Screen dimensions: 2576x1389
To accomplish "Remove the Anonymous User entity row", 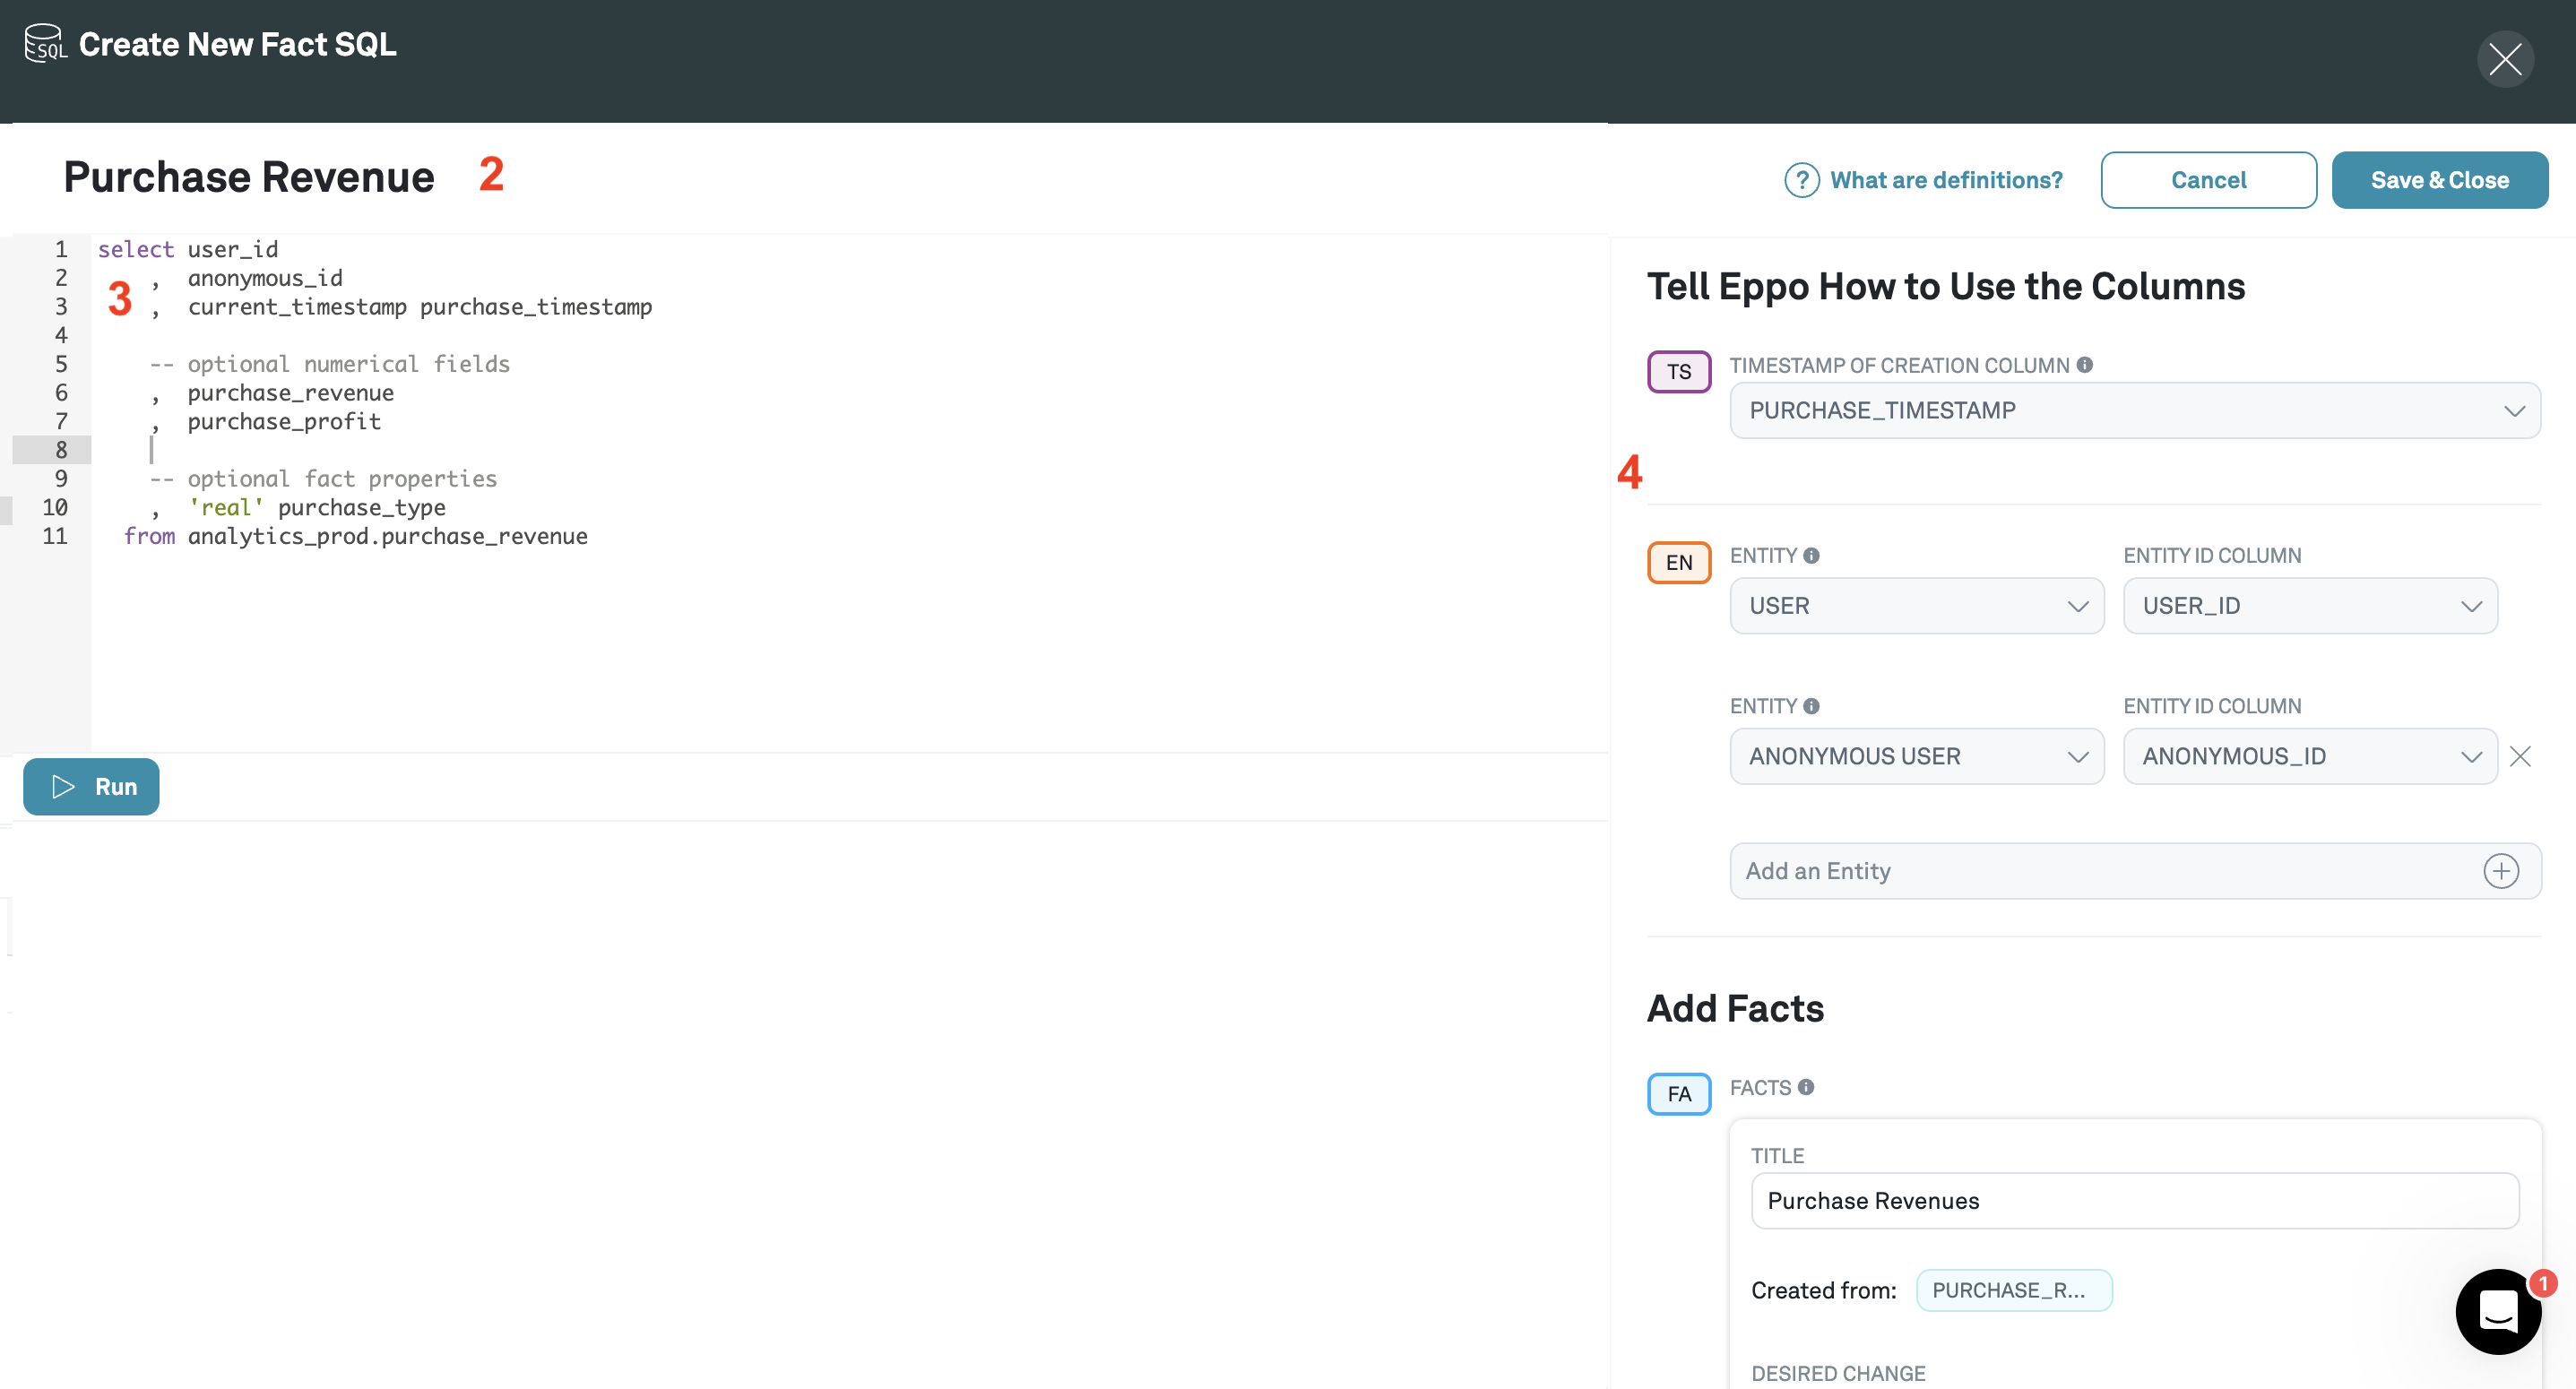I will 2520,756.
